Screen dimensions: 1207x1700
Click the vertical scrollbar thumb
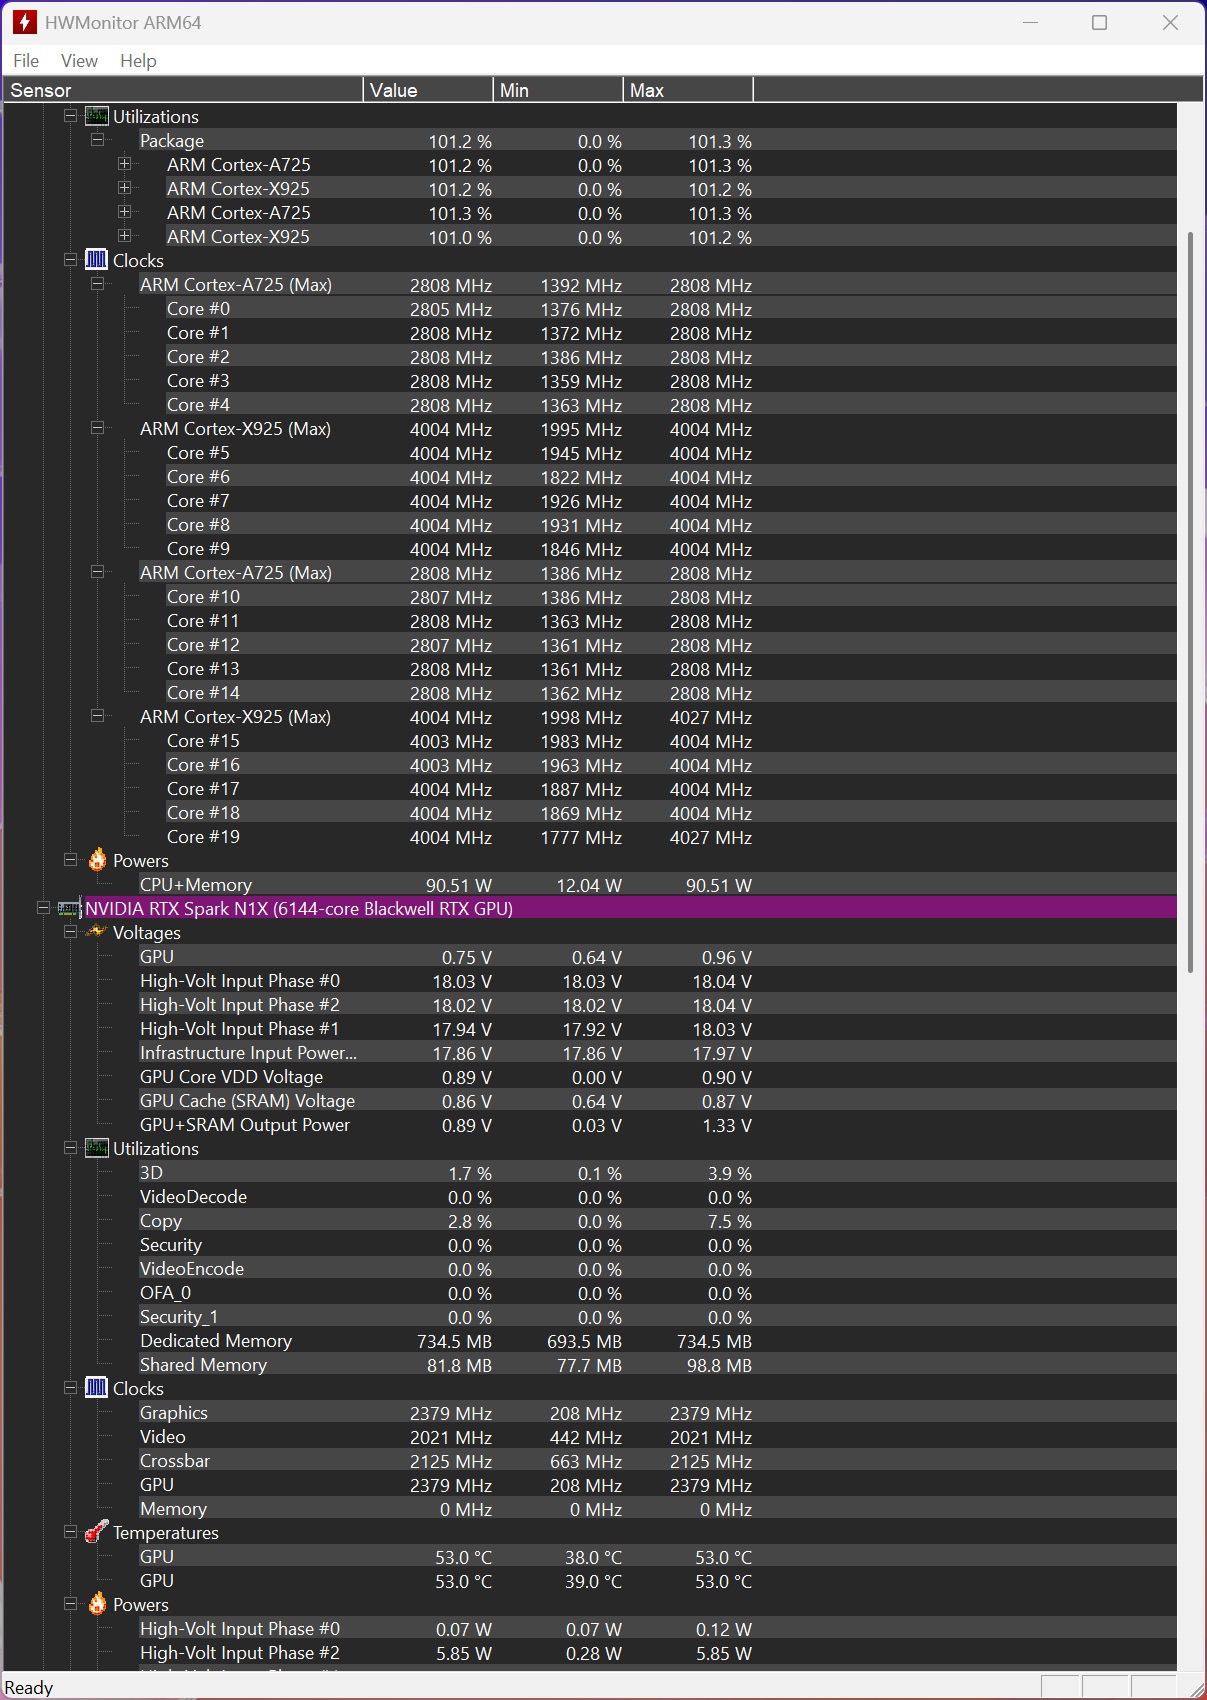1190,601
